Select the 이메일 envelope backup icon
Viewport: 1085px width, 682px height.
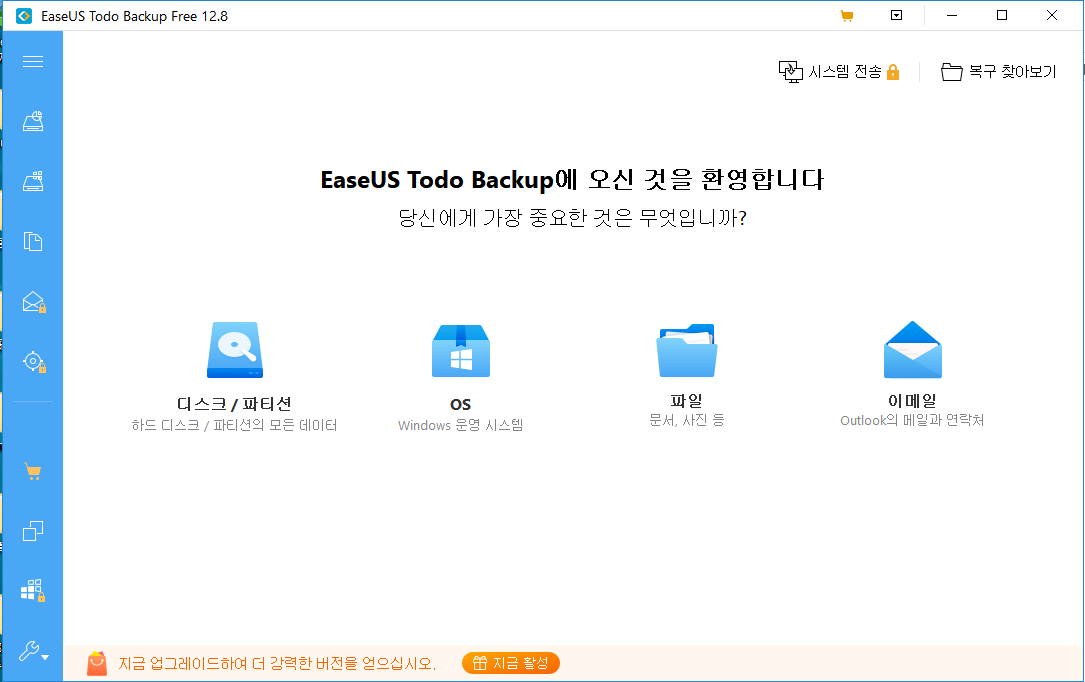pyautogui.click(x=913, y=349)
